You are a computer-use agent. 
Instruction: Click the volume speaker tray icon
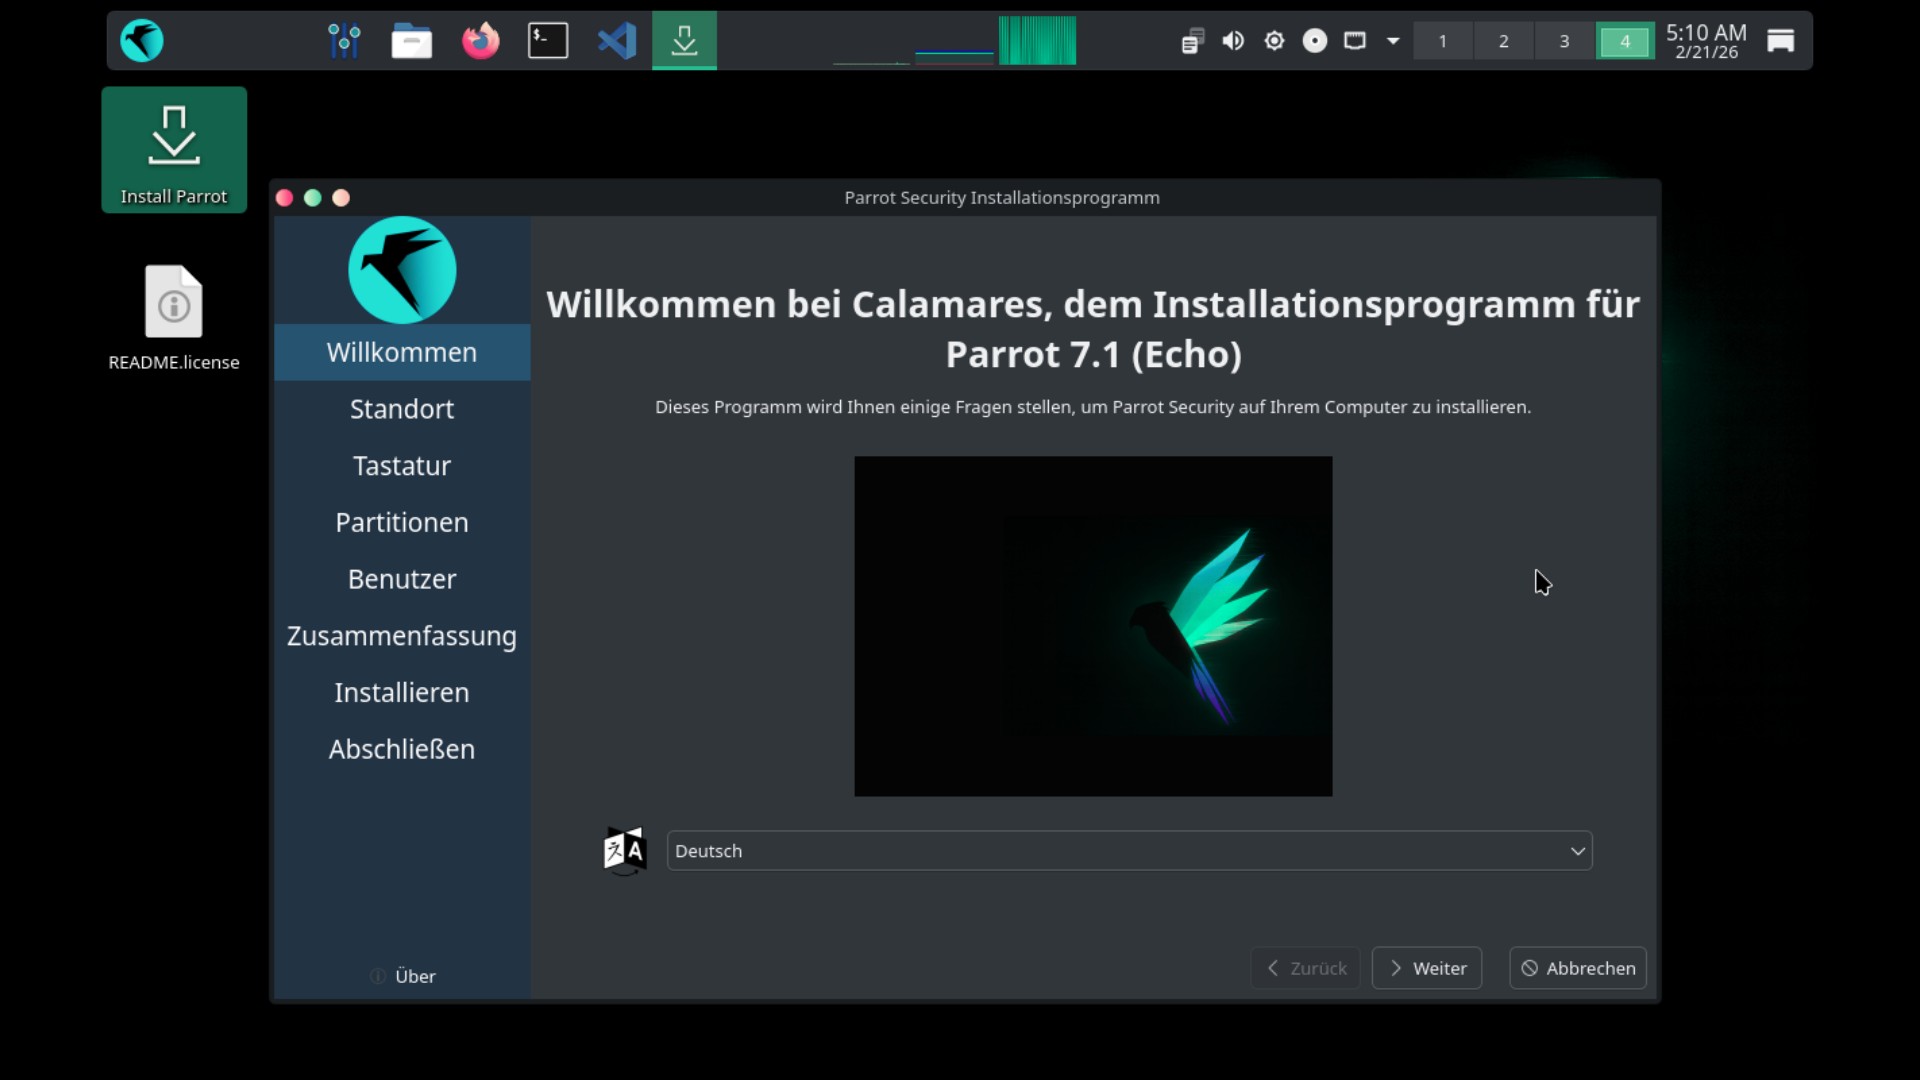(1233, 41)
